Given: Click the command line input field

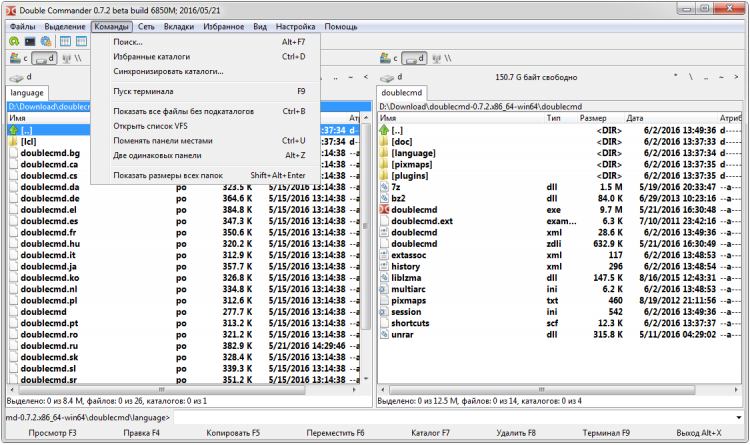Looking at the screenshot, I should point(452,418).
